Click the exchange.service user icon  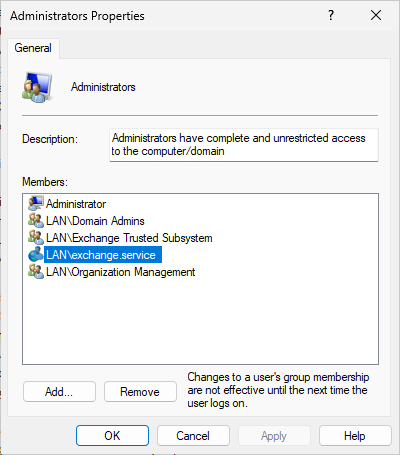pos(36,255)
